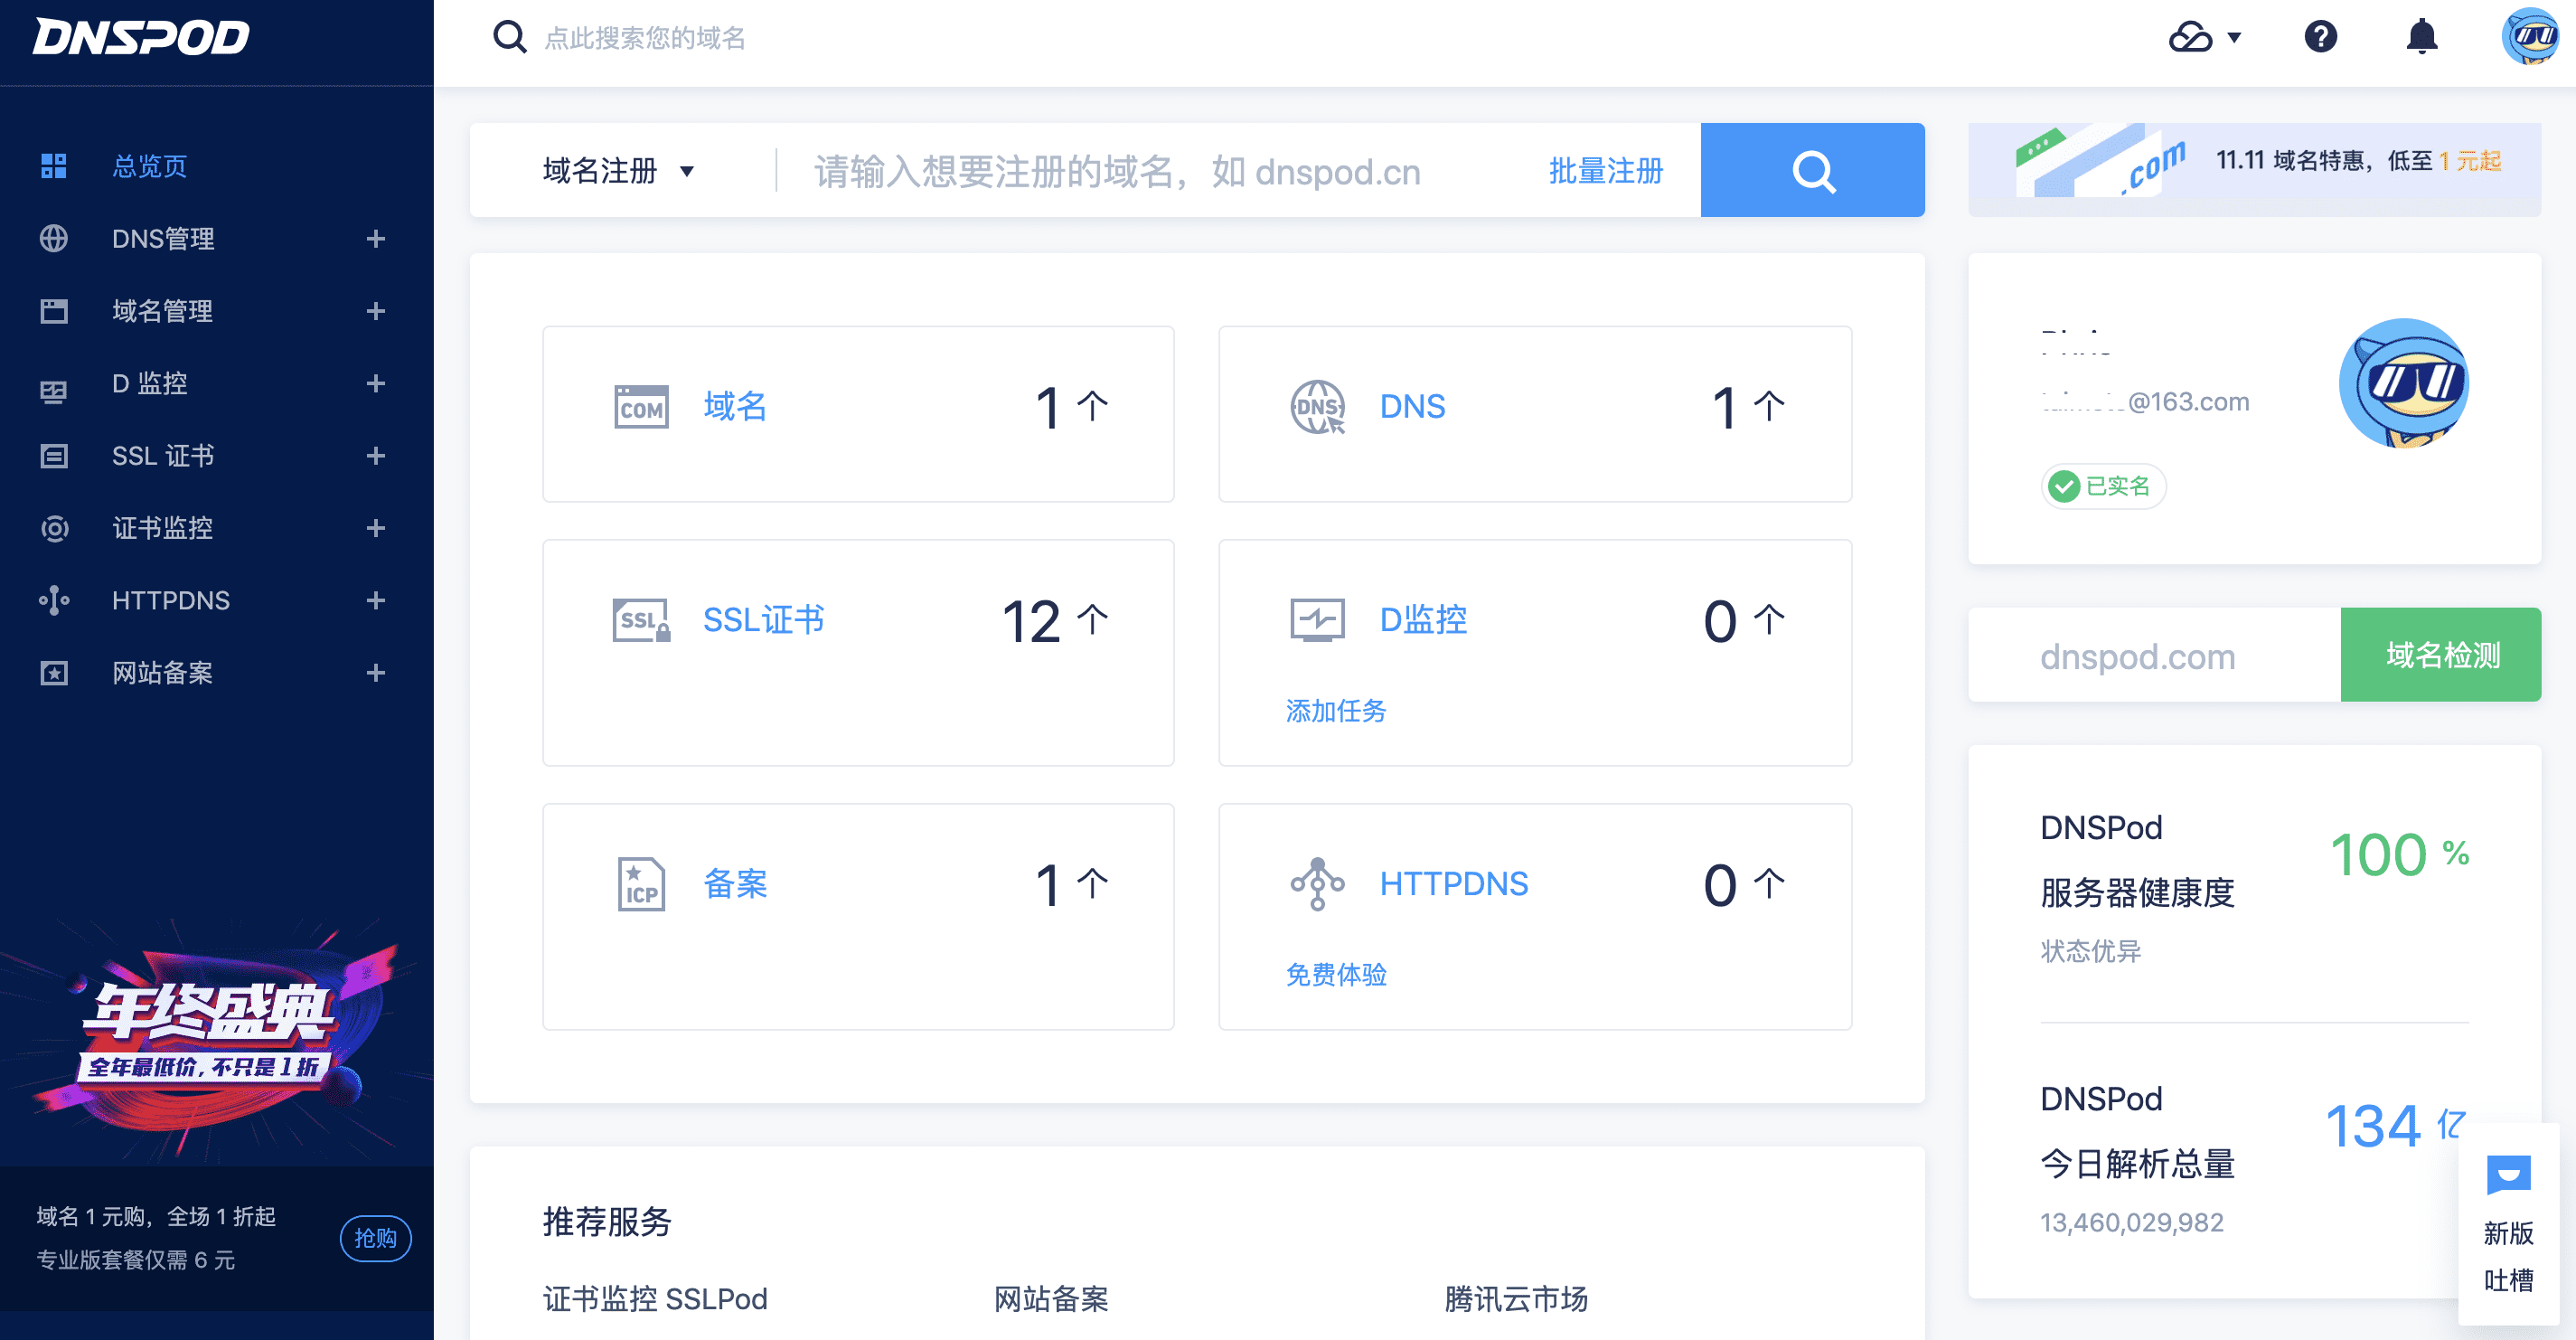2576x1340 pixels.
Task: Click the green 域名检测 button
Action: (x=2440, y=655)
